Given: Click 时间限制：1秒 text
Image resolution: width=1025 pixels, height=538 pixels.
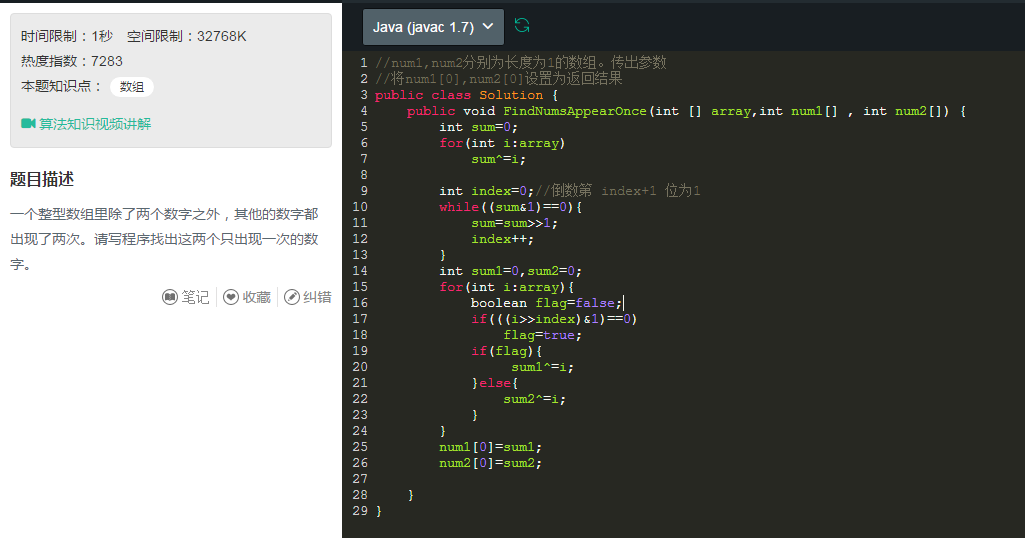Looking at the screenshot, I should click(67, 36).
